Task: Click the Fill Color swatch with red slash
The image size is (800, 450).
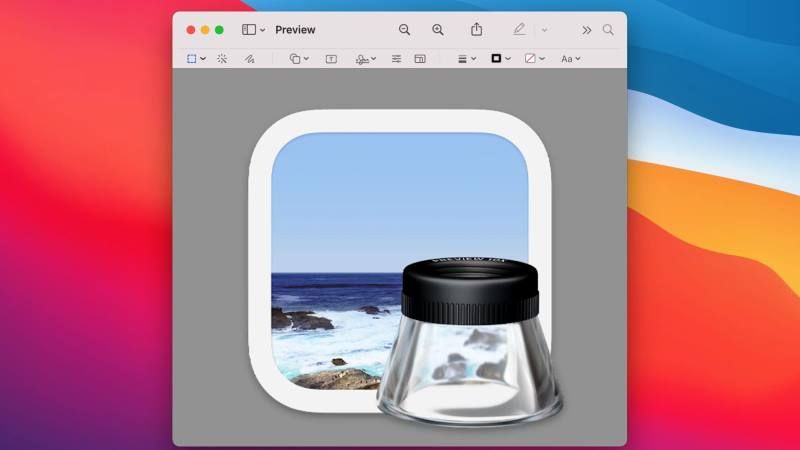Action: [530, 58]
